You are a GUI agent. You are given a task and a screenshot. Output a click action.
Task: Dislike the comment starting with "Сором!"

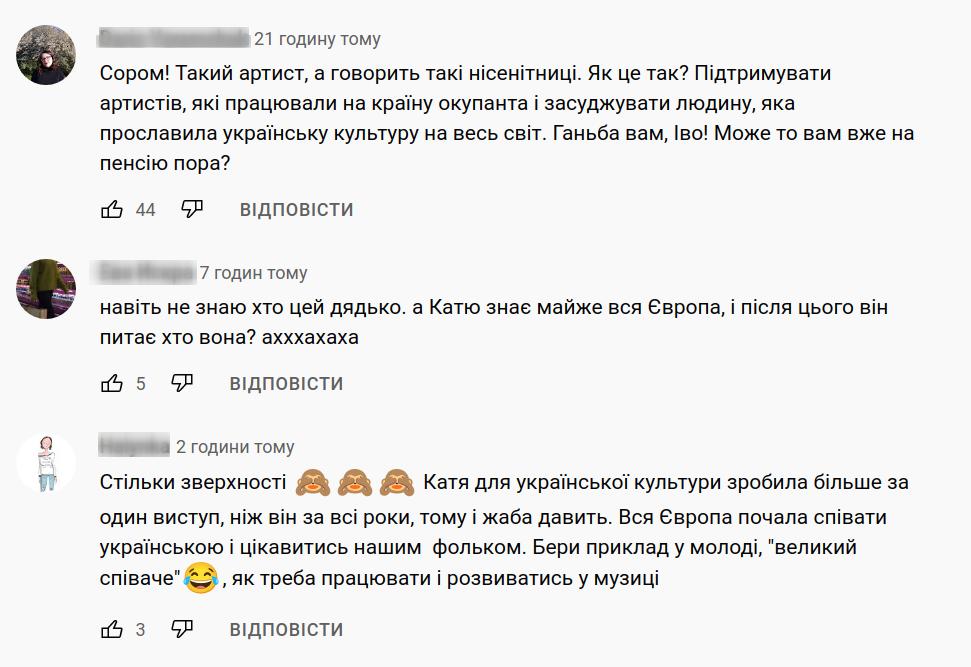(192, 210)
